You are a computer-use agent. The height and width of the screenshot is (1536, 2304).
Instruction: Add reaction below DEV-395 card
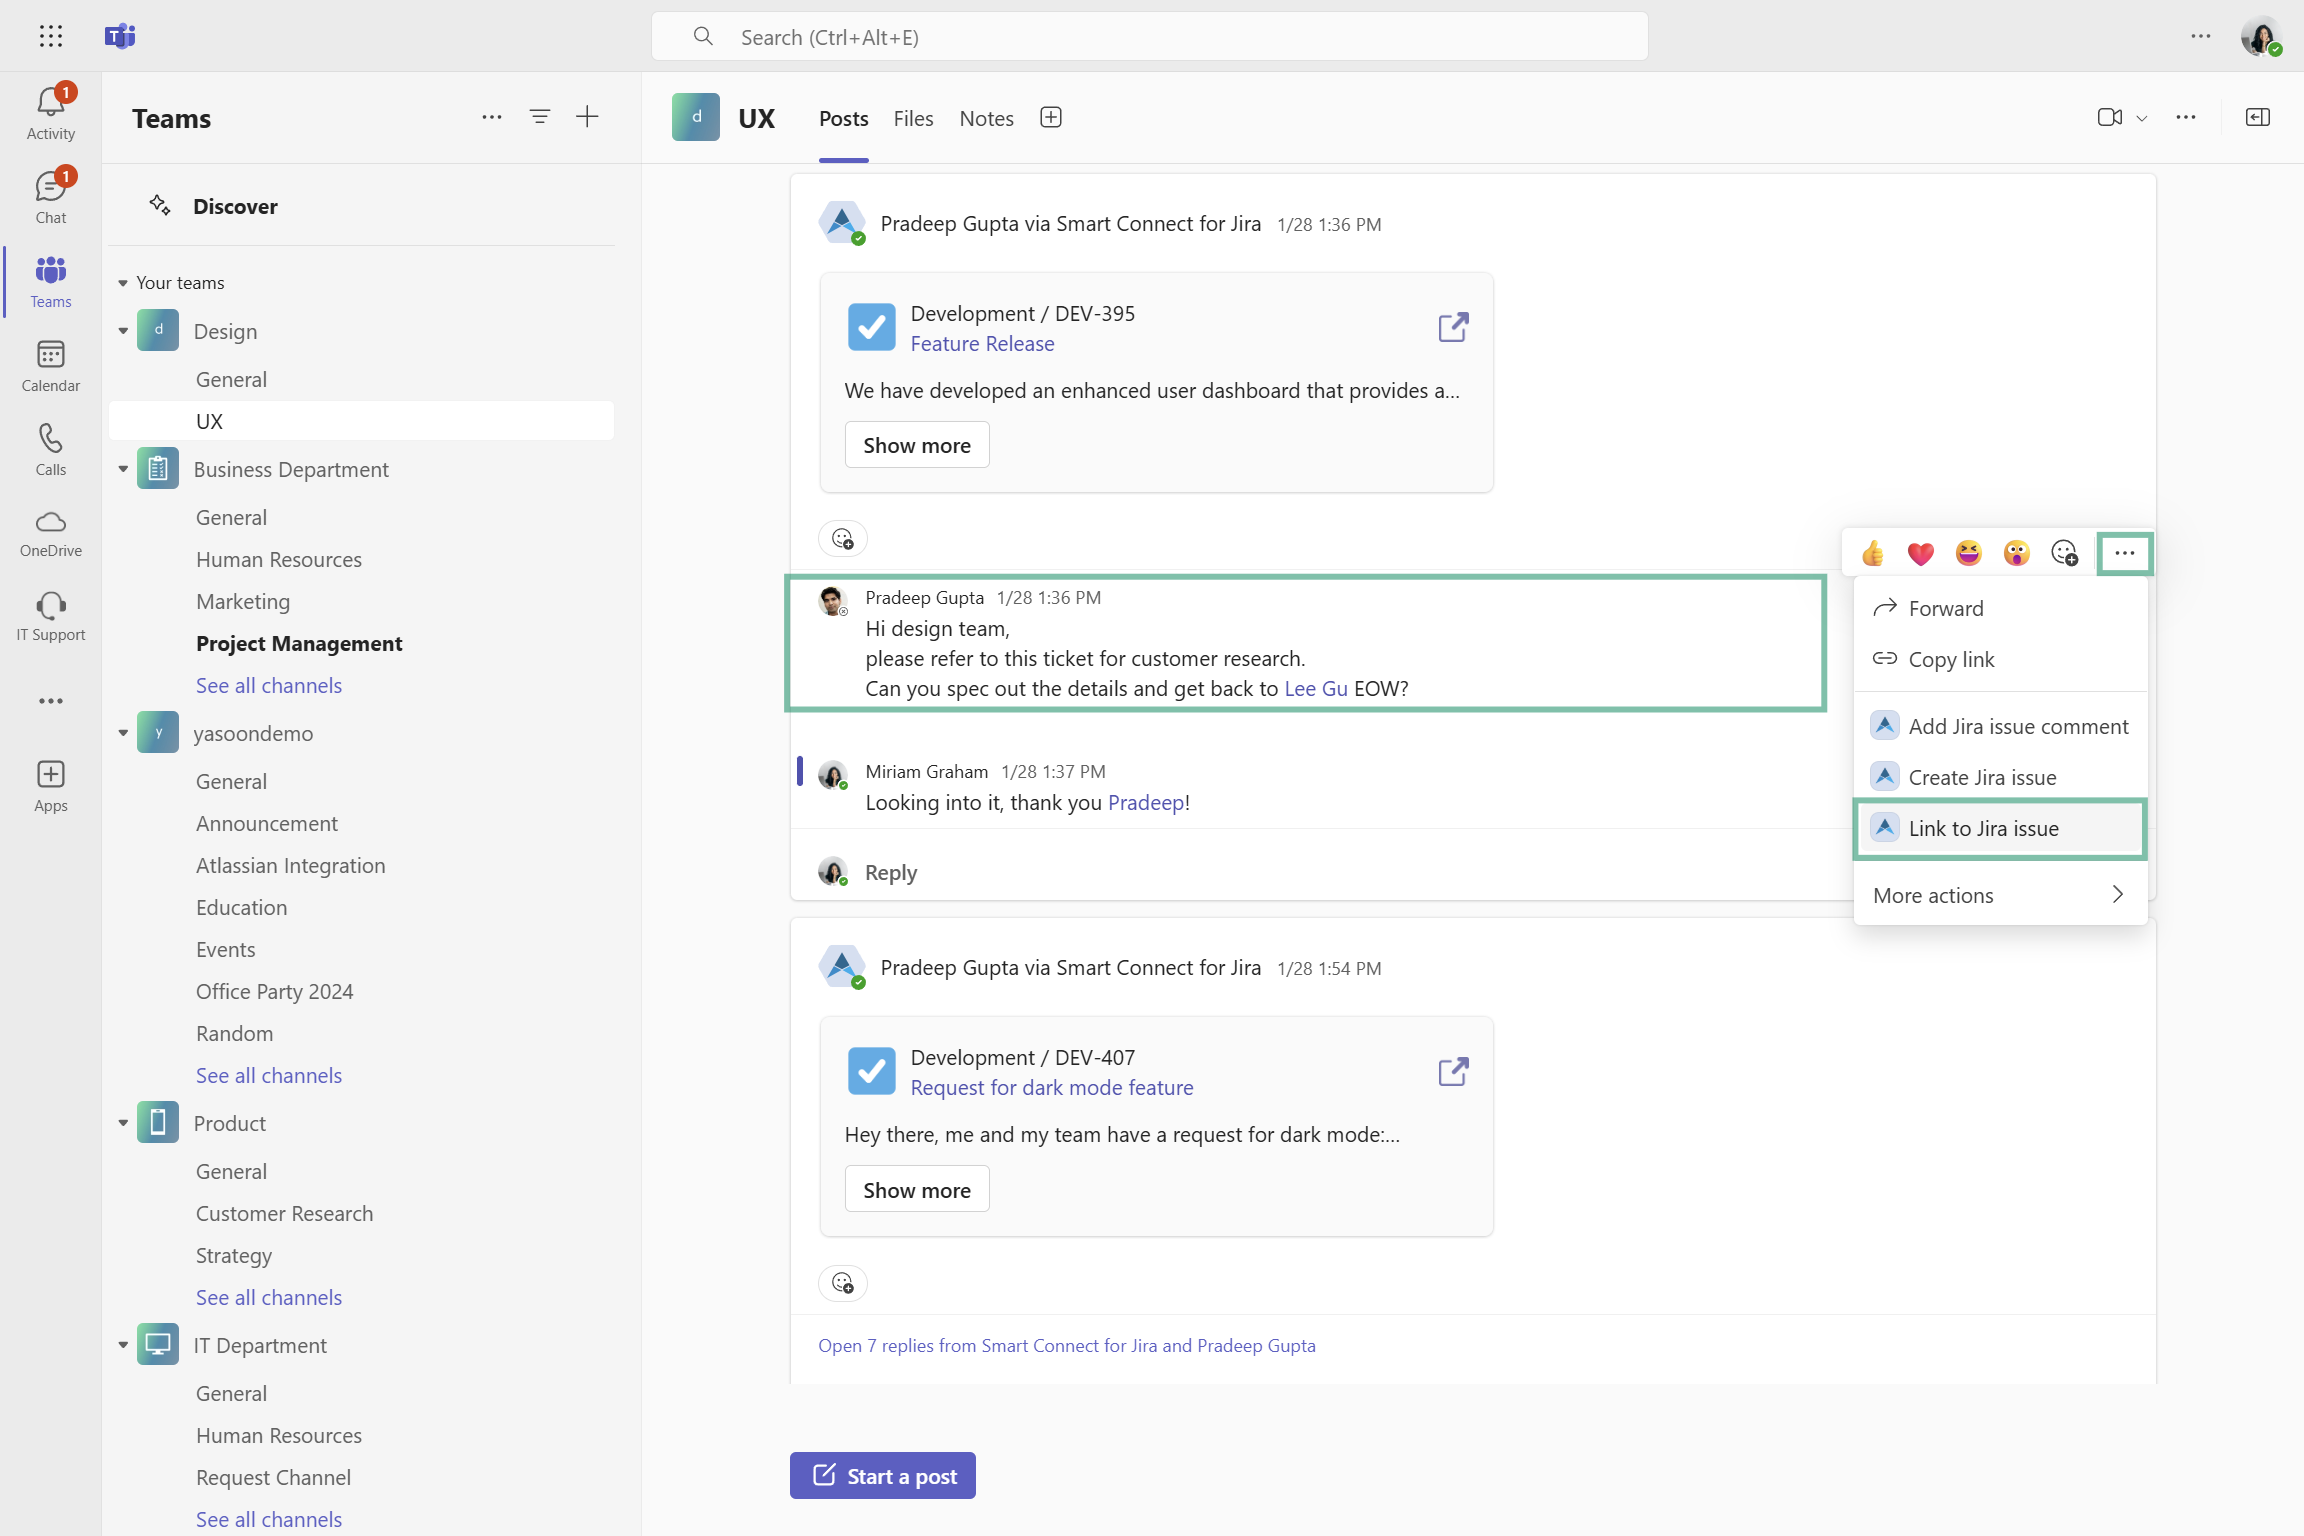tap(843, 539)
